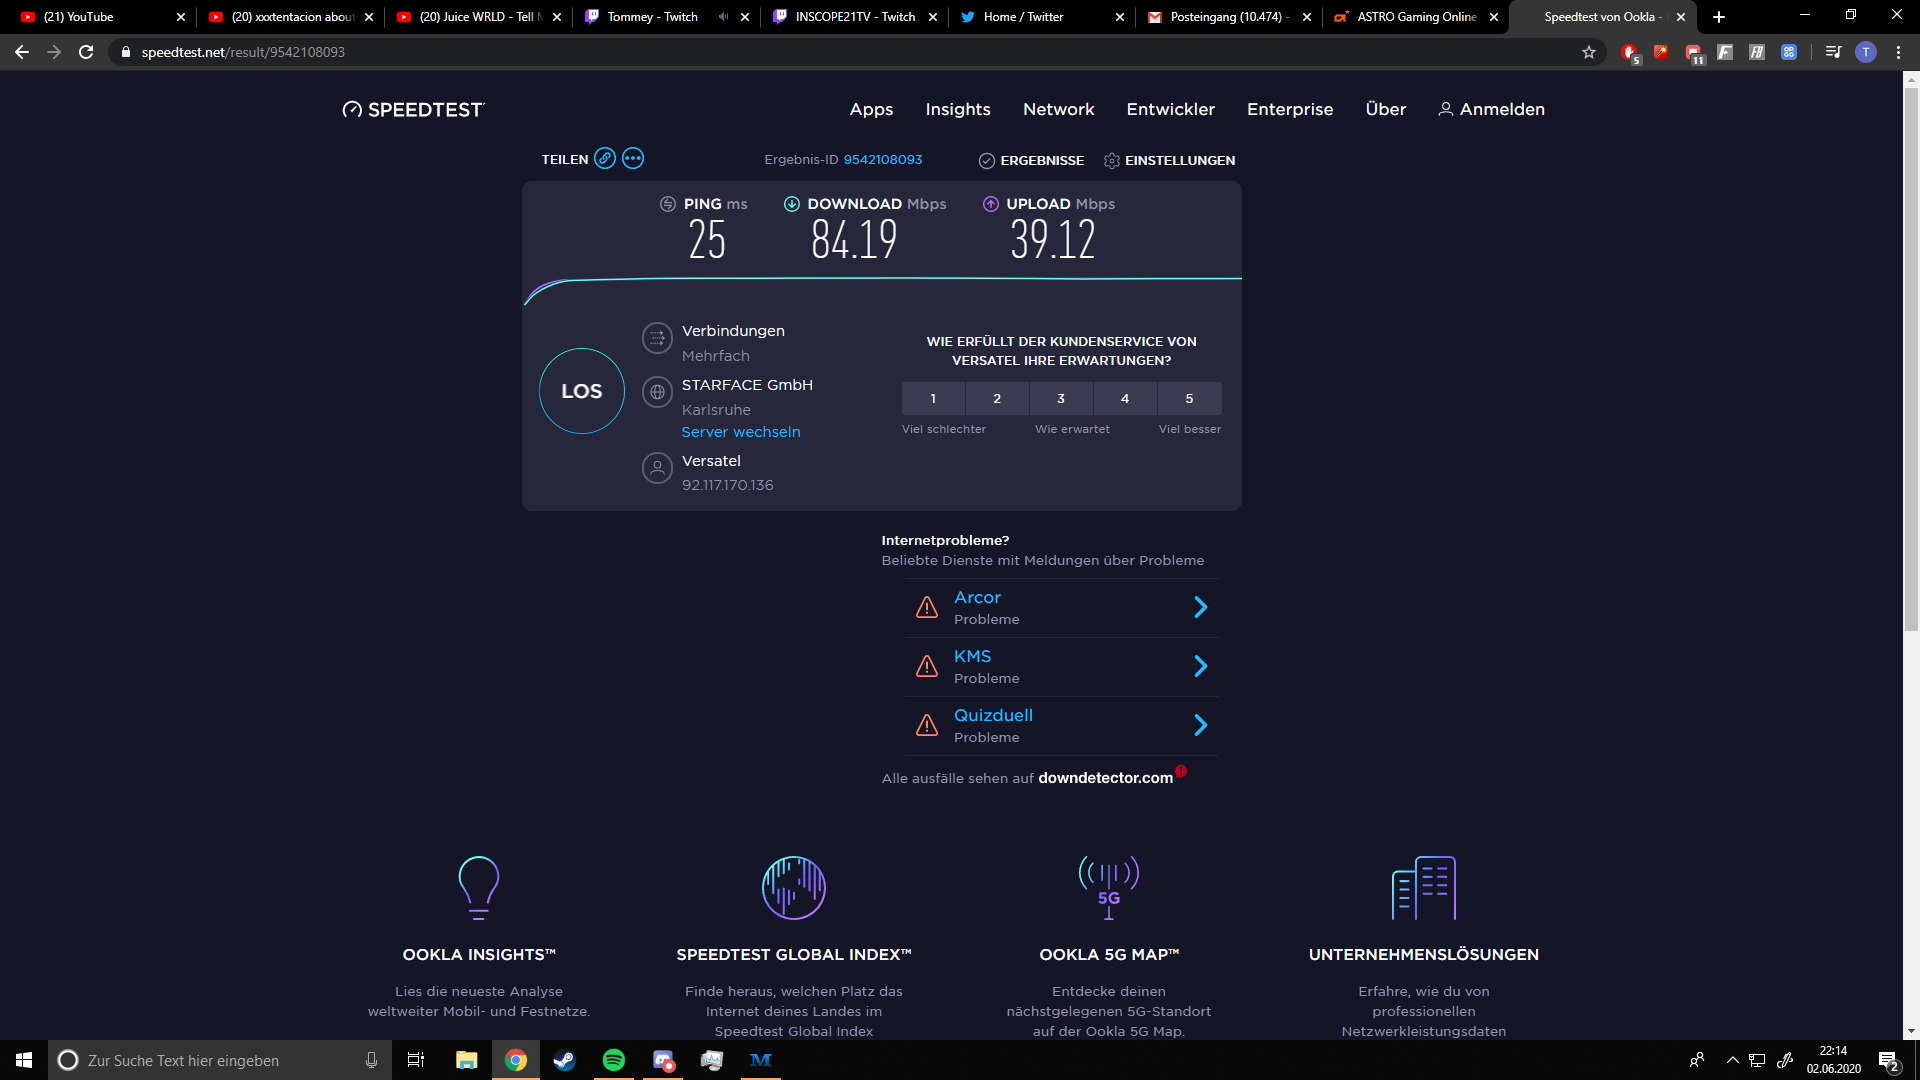Image resolution: width=1920 pixels, height=1080 pixels.
Task: Select rating 5 Viel besser
Action: point(1189,398)
